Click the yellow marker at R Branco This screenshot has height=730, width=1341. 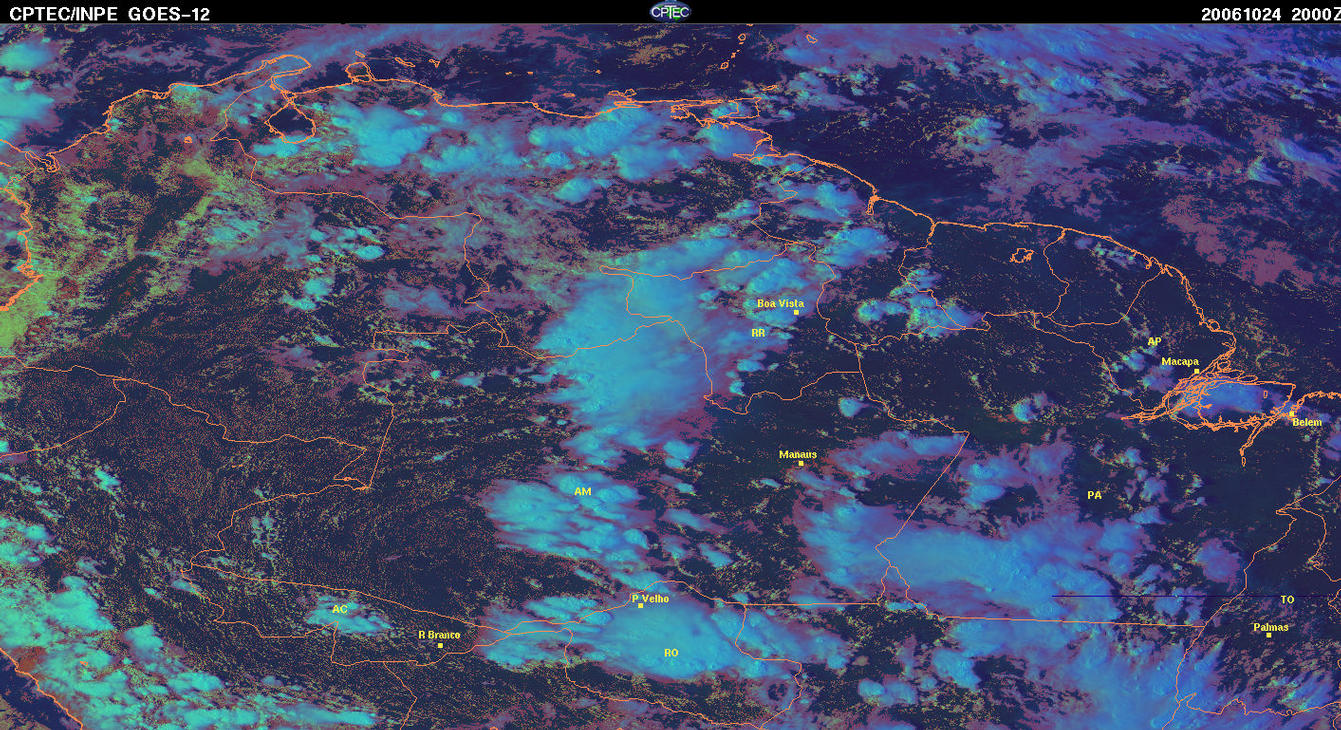point(440,645)
